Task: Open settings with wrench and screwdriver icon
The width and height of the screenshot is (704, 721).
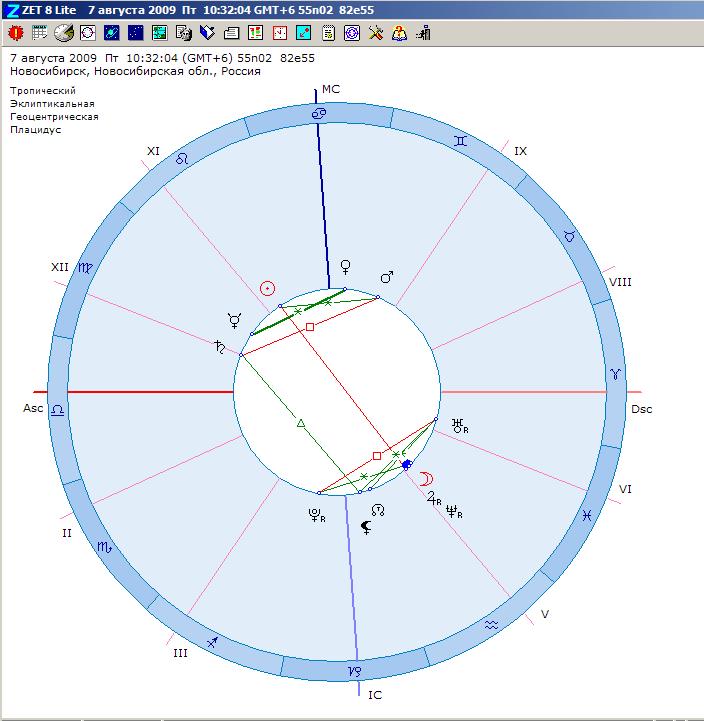Action: click(x=376, y=33)
